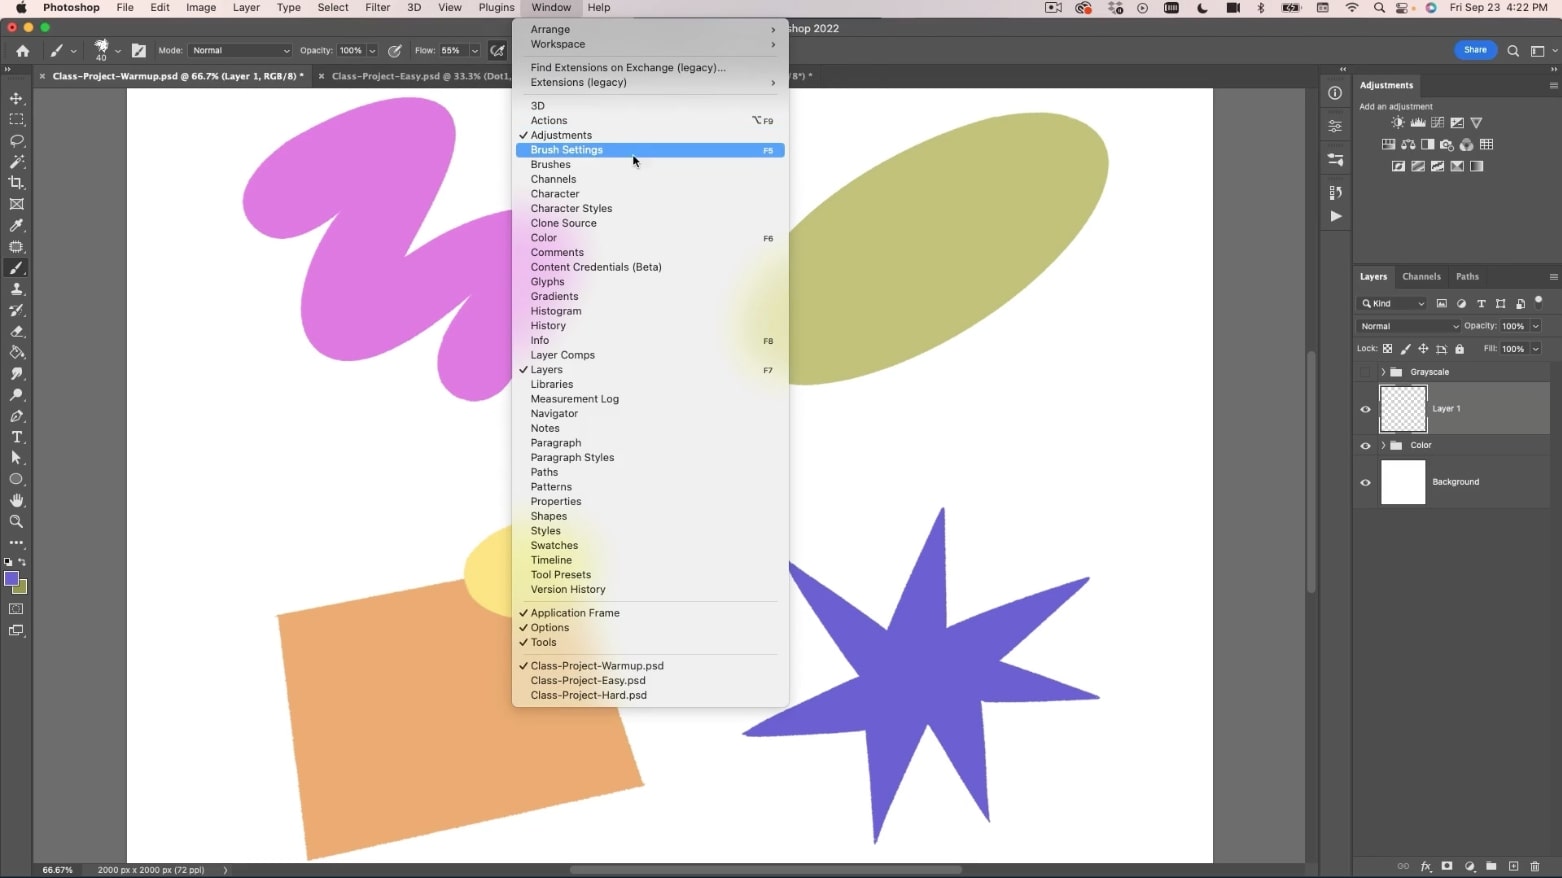Switch to the Channels tab

click(x=1421, y=276)
